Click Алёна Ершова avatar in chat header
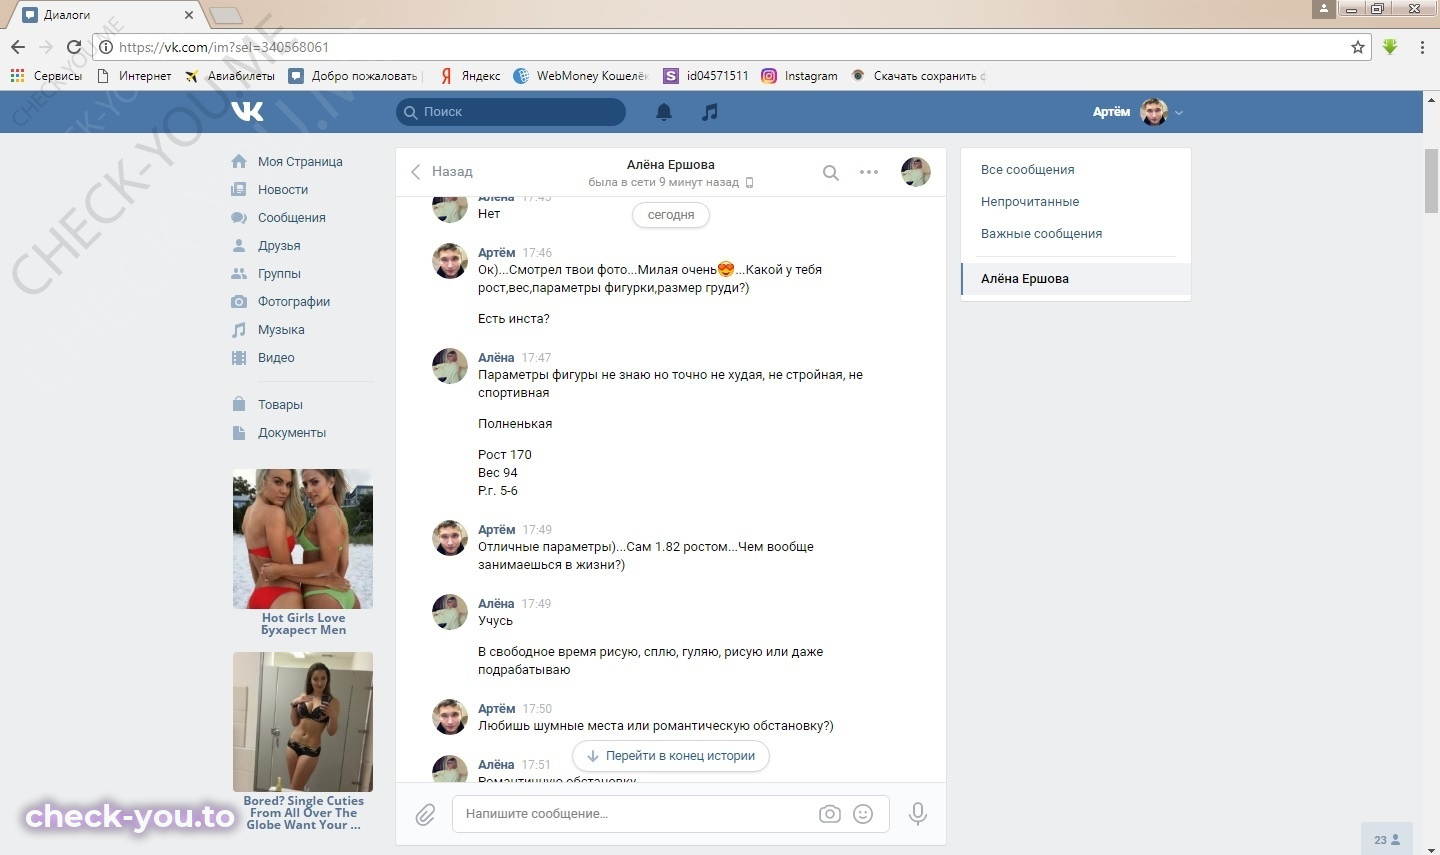The width and height of the screenshot is (1440, 855). coord(915,172)
